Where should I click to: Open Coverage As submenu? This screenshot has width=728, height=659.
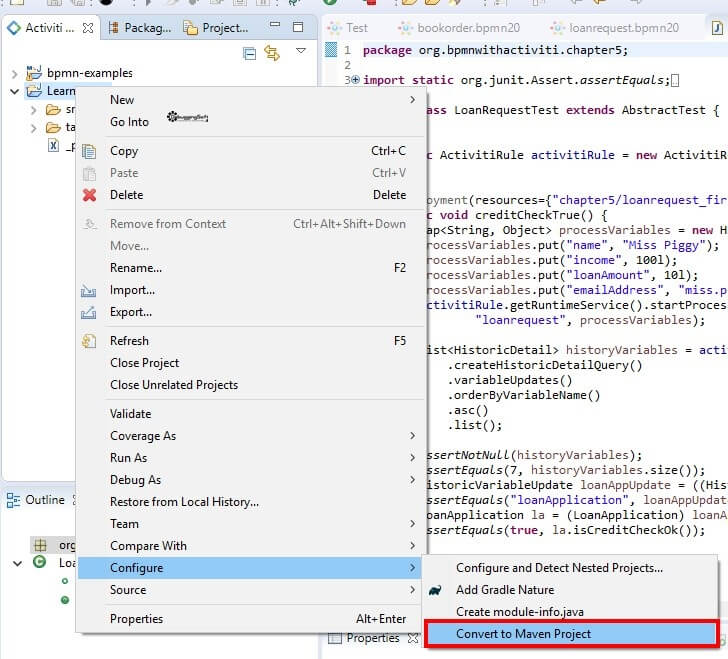point(250,436)
